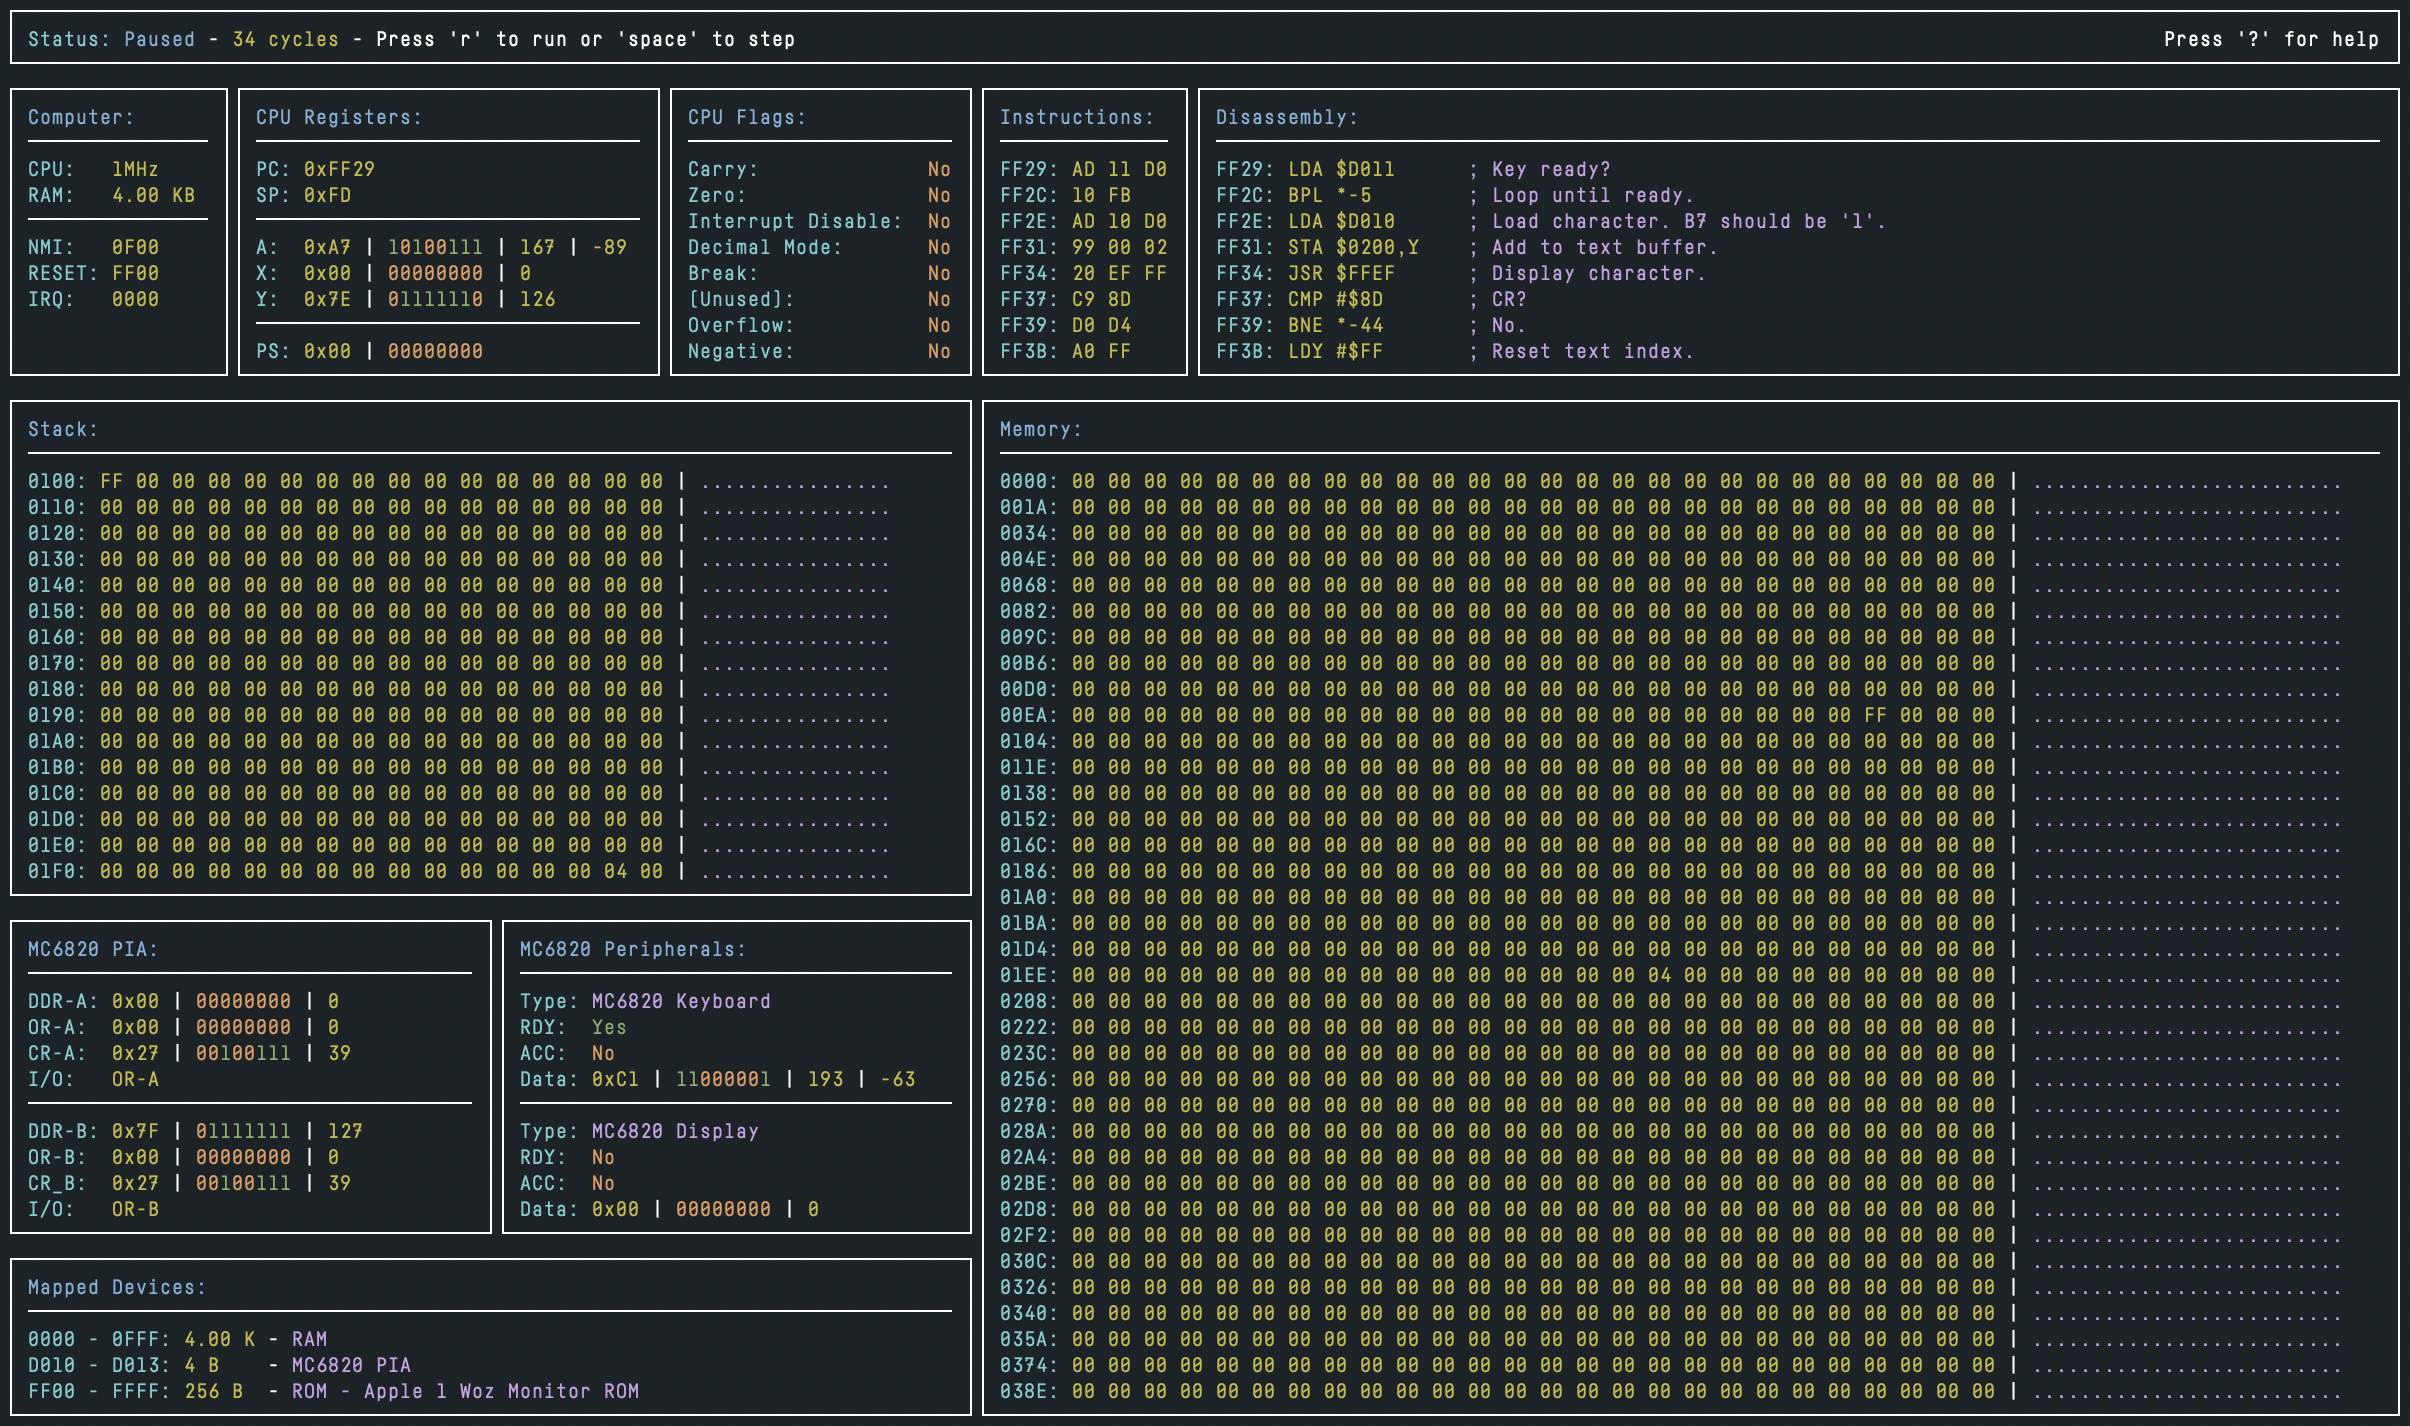
Task: Select the Interrupt Disable flag value
Action: coord(938,221)
